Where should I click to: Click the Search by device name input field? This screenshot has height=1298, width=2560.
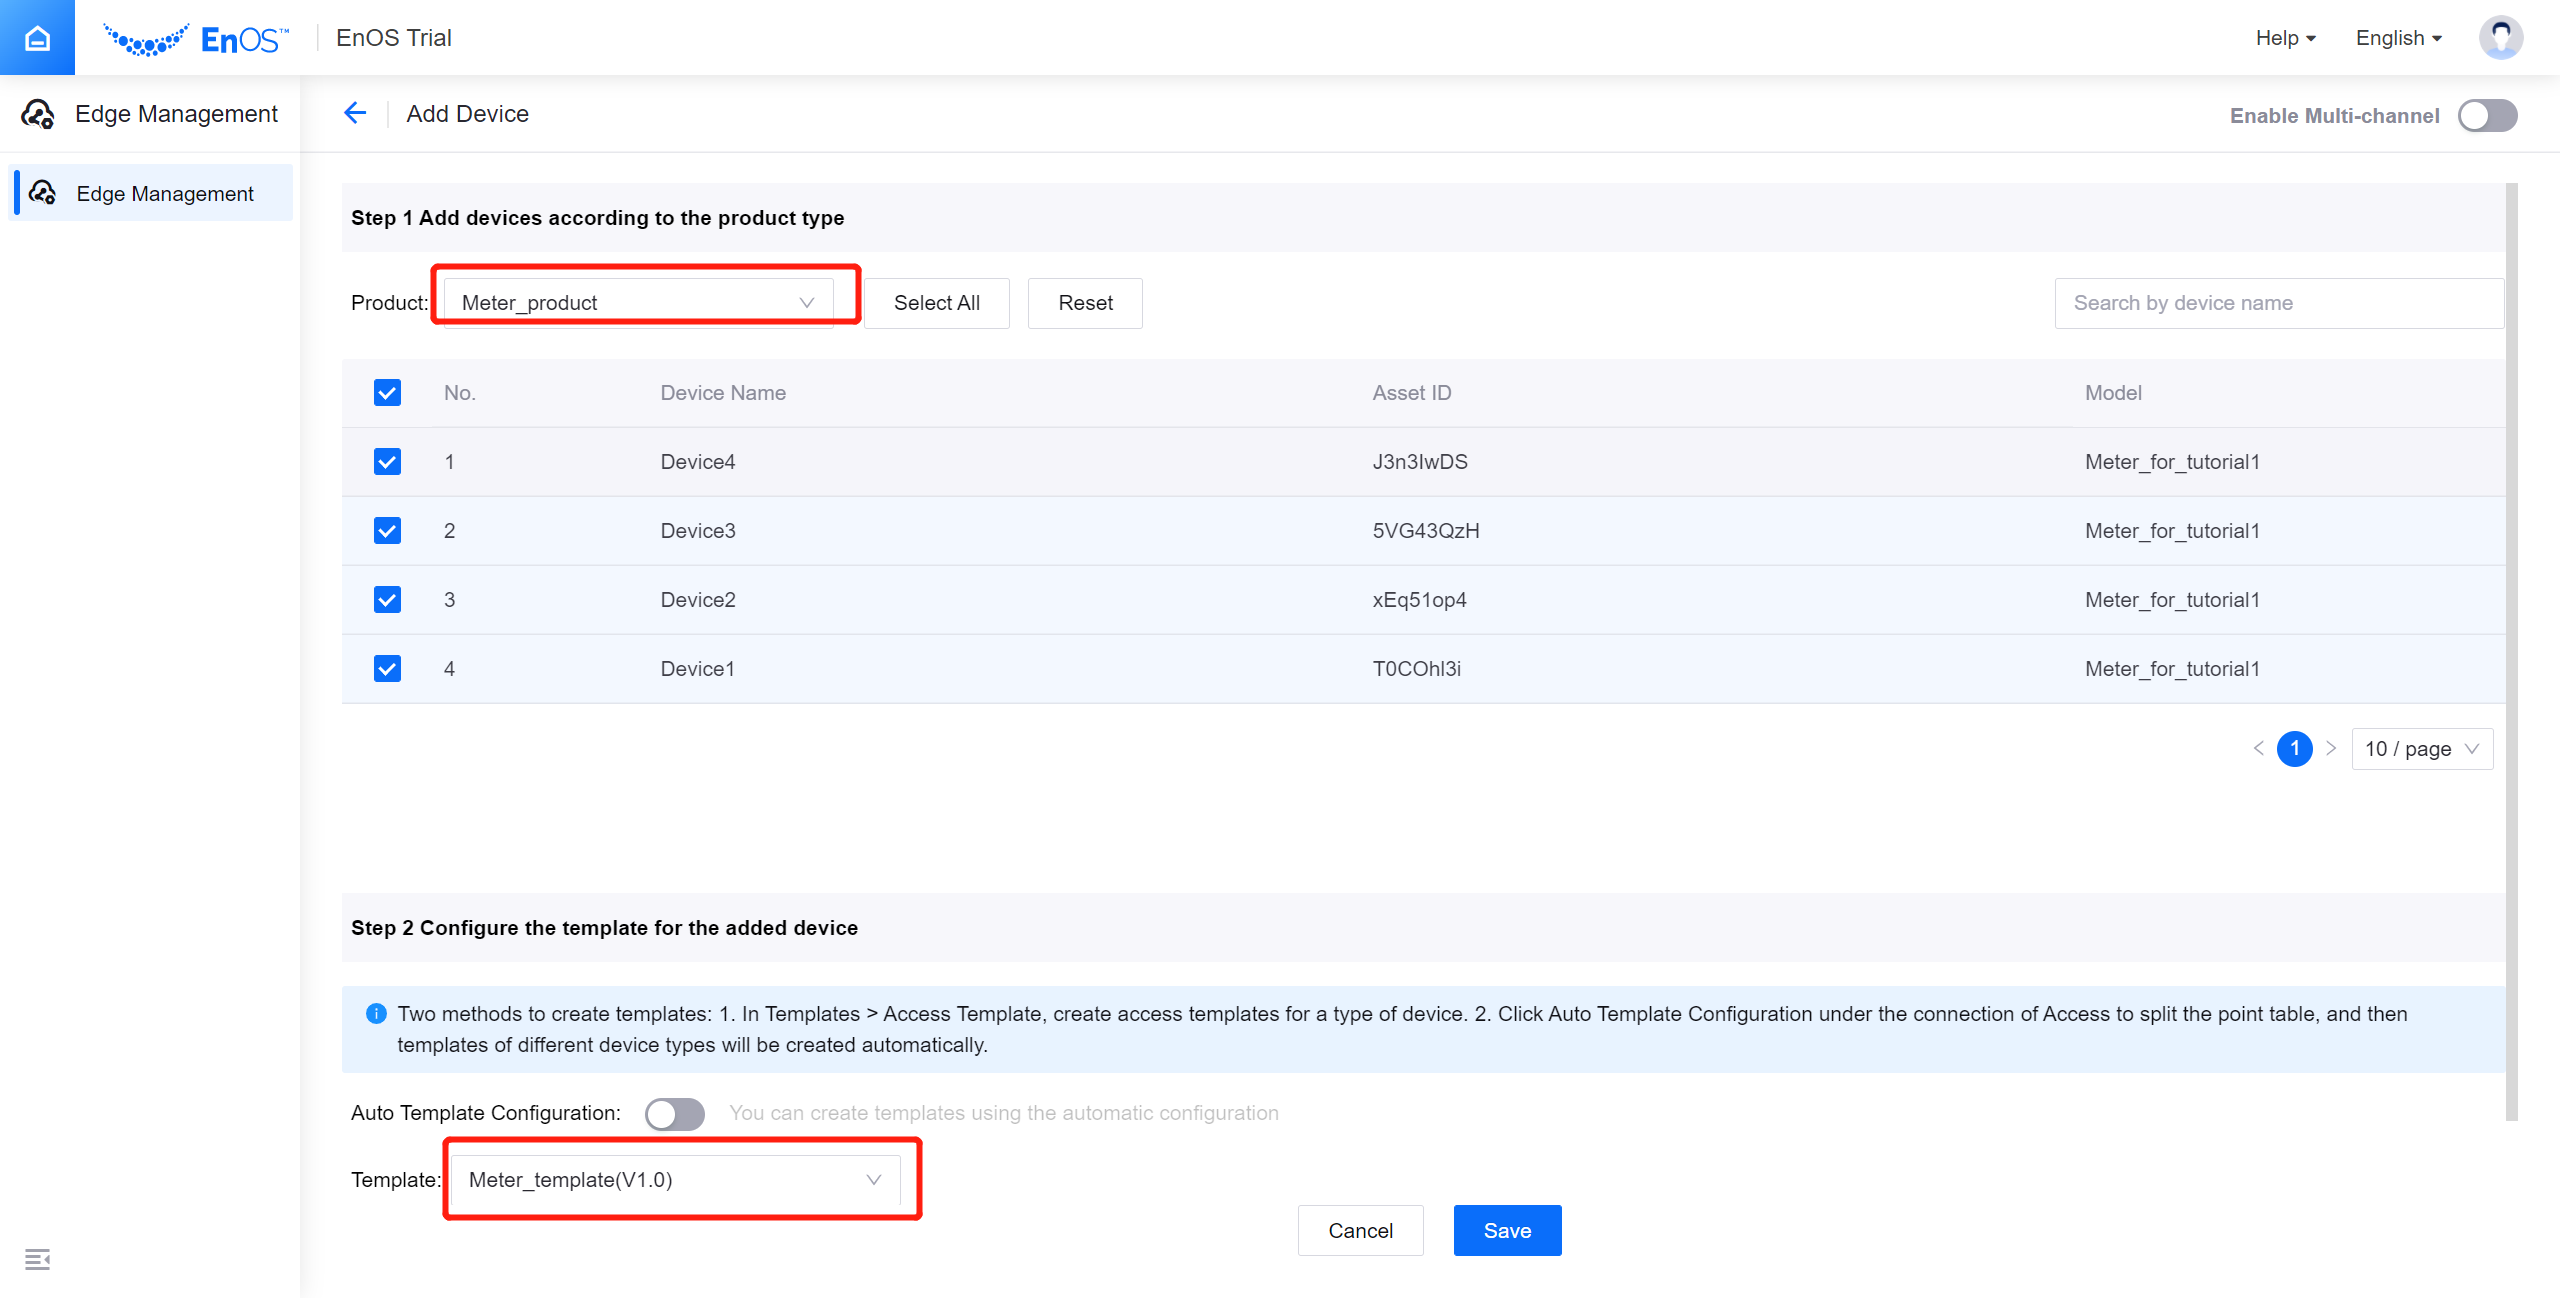[x=2275, y=301]
